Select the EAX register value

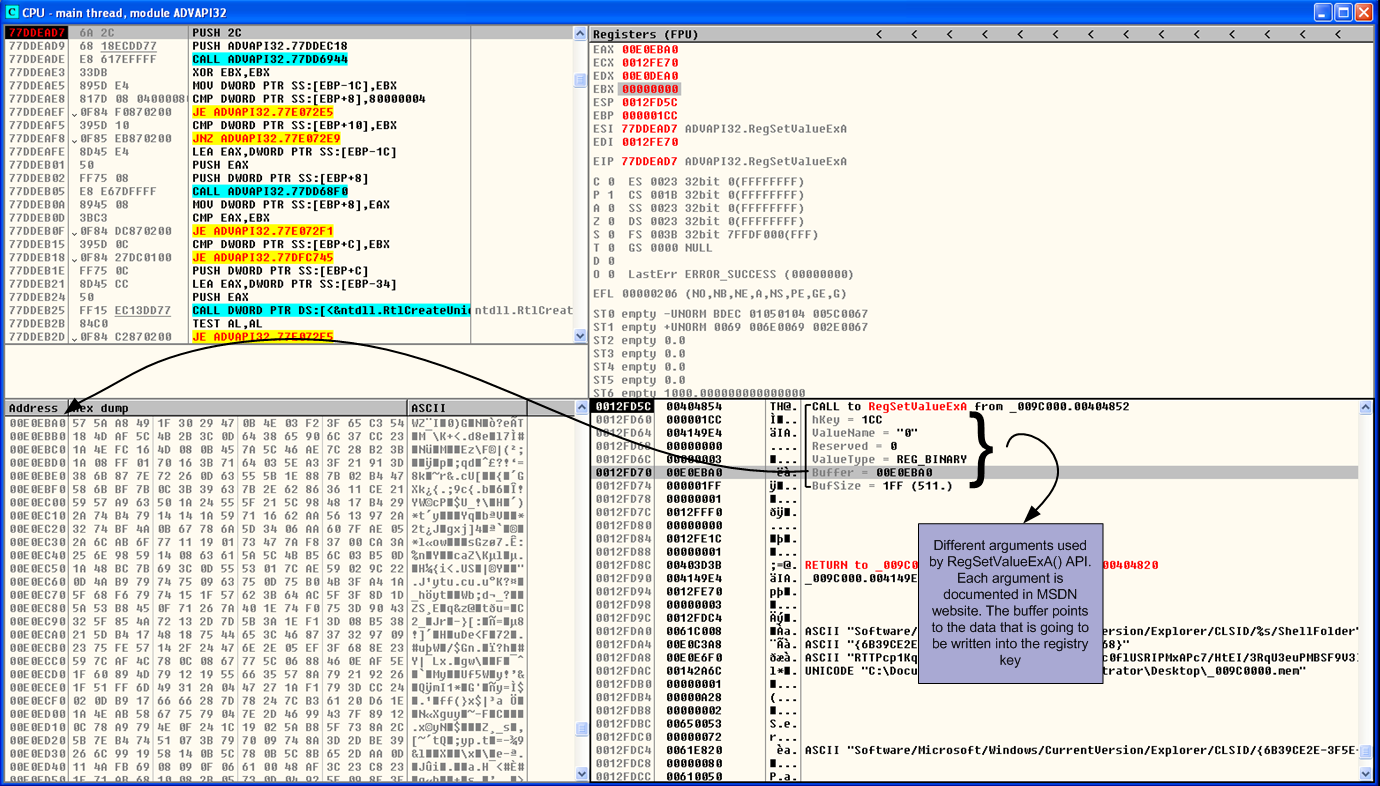pyautogui.click(x=650, y=49)
